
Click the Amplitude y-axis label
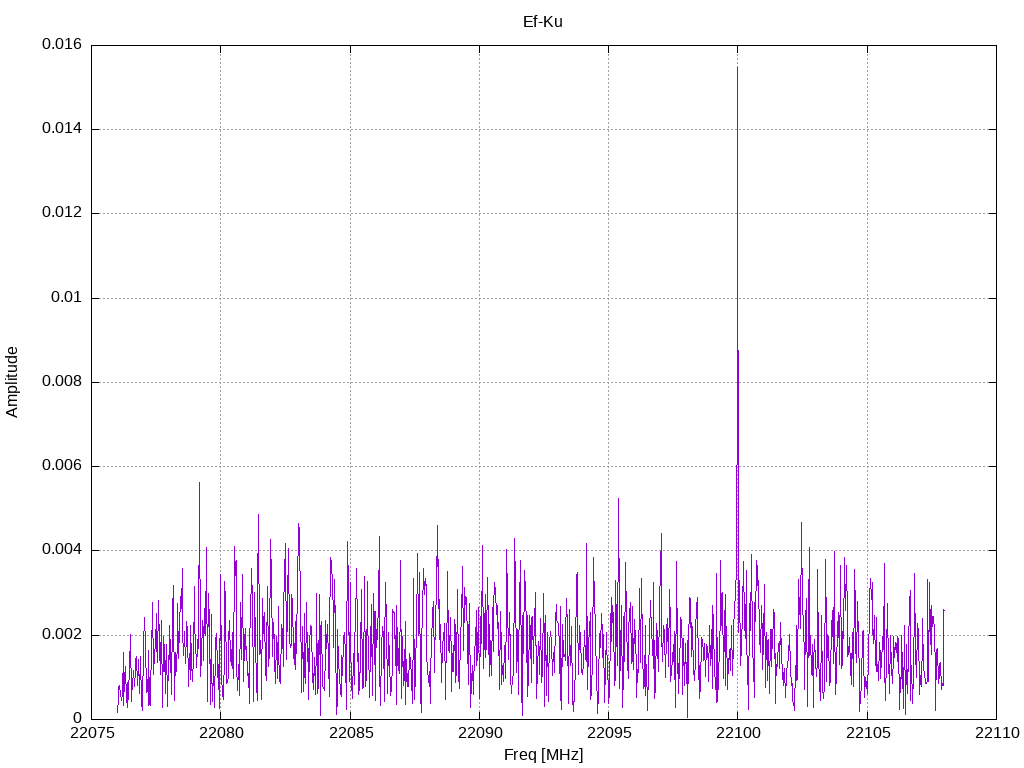pos(12,381)
